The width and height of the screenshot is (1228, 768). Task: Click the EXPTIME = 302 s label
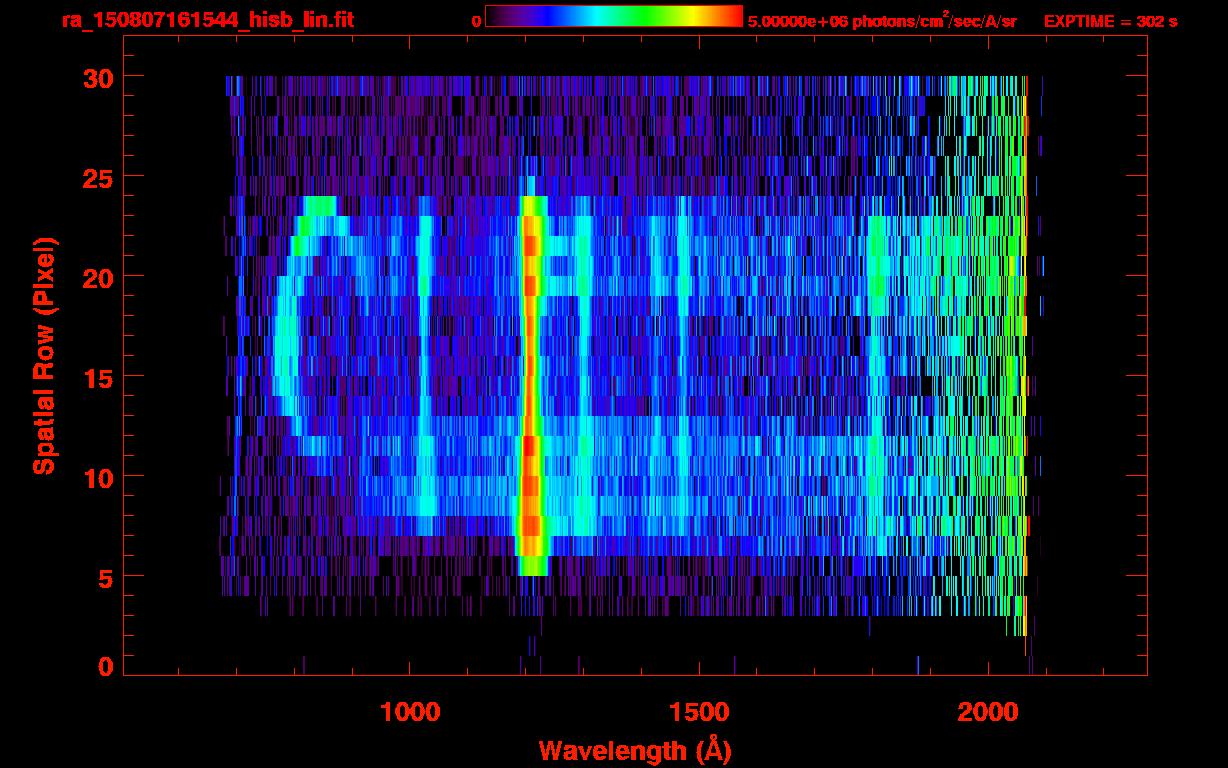1110,20
